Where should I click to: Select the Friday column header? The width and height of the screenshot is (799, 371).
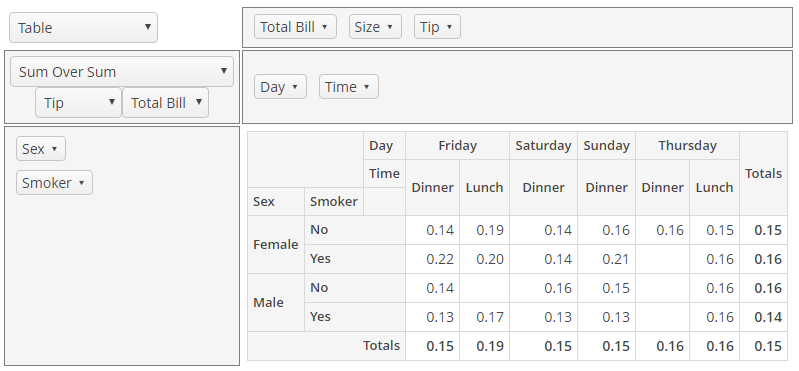(458, 146)
